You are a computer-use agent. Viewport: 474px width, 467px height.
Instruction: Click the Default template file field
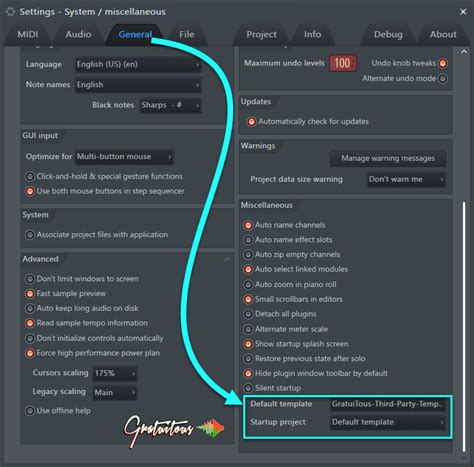pyautogui.click(x=388, y=404)
